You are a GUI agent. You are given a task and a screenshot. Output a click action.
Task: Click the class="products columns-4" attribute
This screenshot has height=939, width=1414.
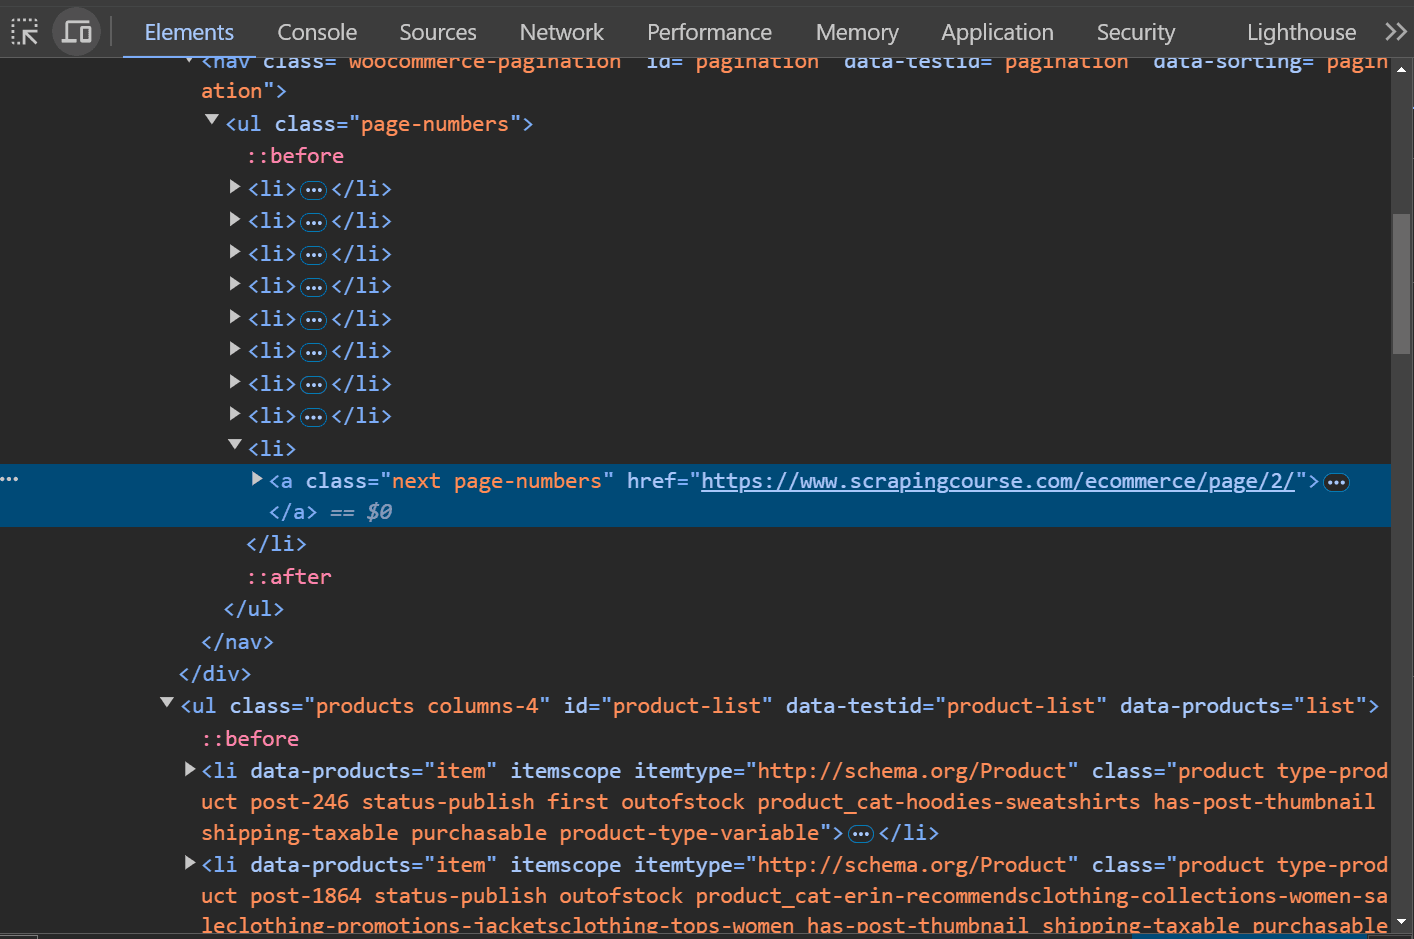point(390,706)
